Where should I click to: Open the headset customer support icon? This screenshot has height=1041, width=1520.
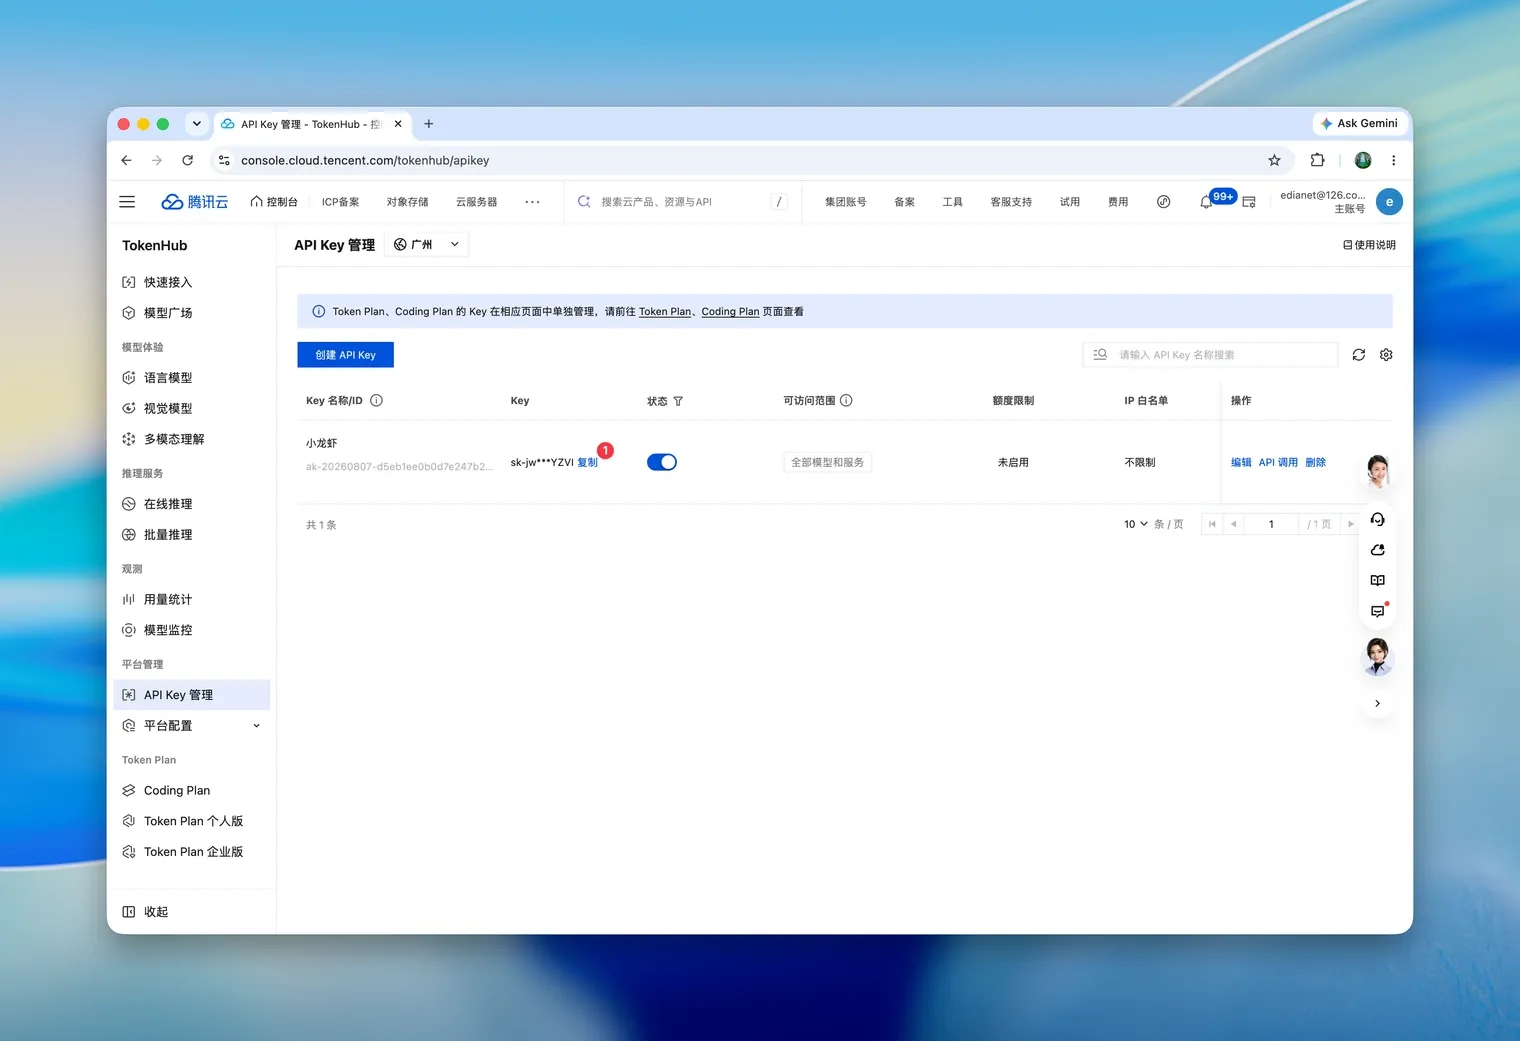click(1377, 519)
